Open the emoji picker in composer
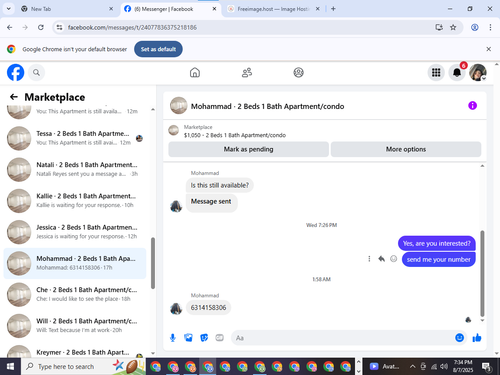This screenshot has height=375, width=500. [x=459, y=338]
